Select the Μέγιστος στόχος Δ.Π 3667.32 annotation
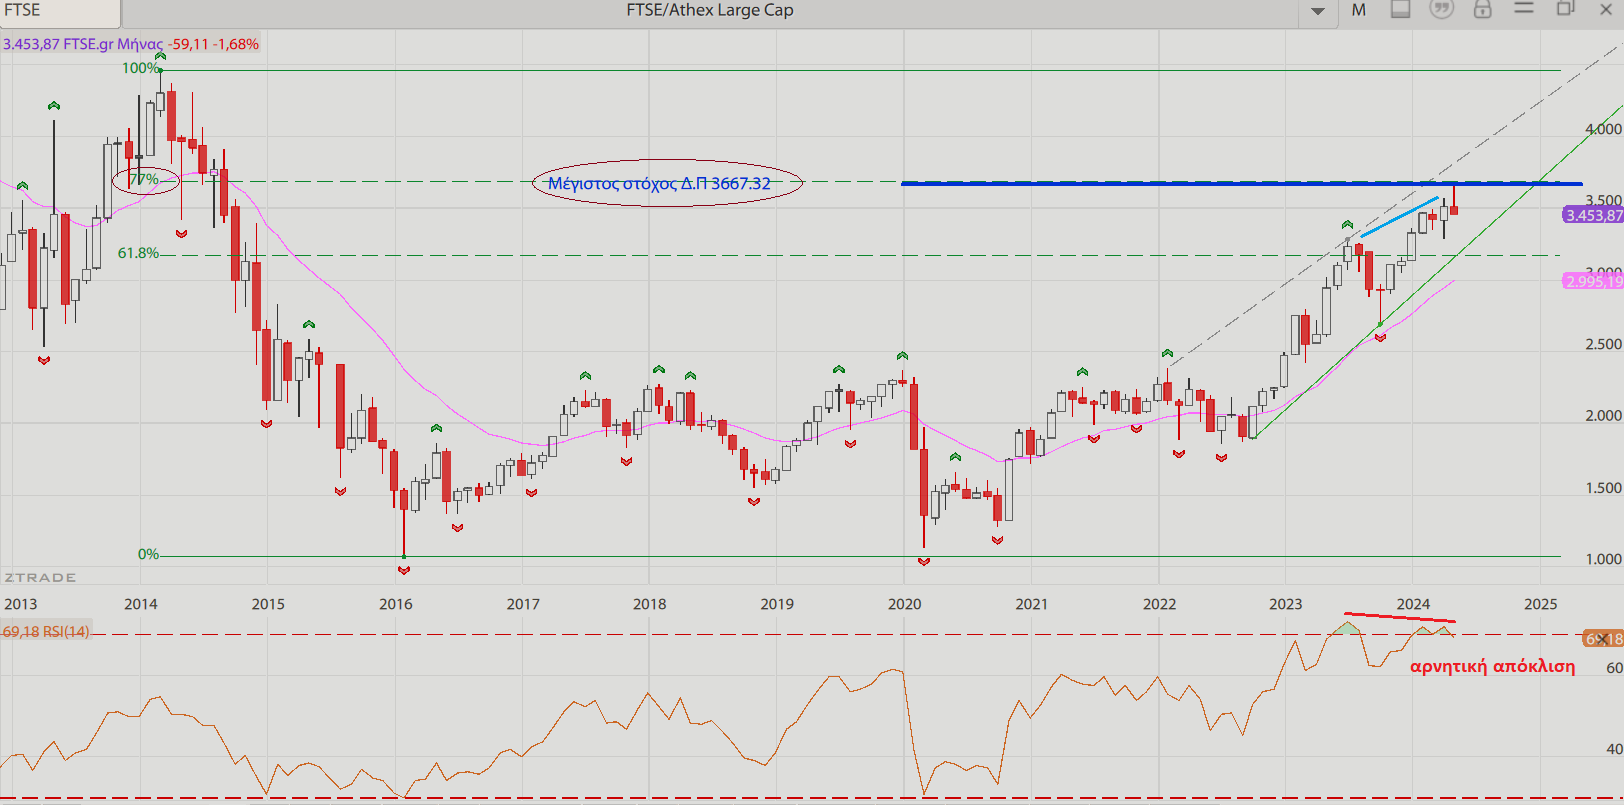1624x805 pixels. click(660, 183)
